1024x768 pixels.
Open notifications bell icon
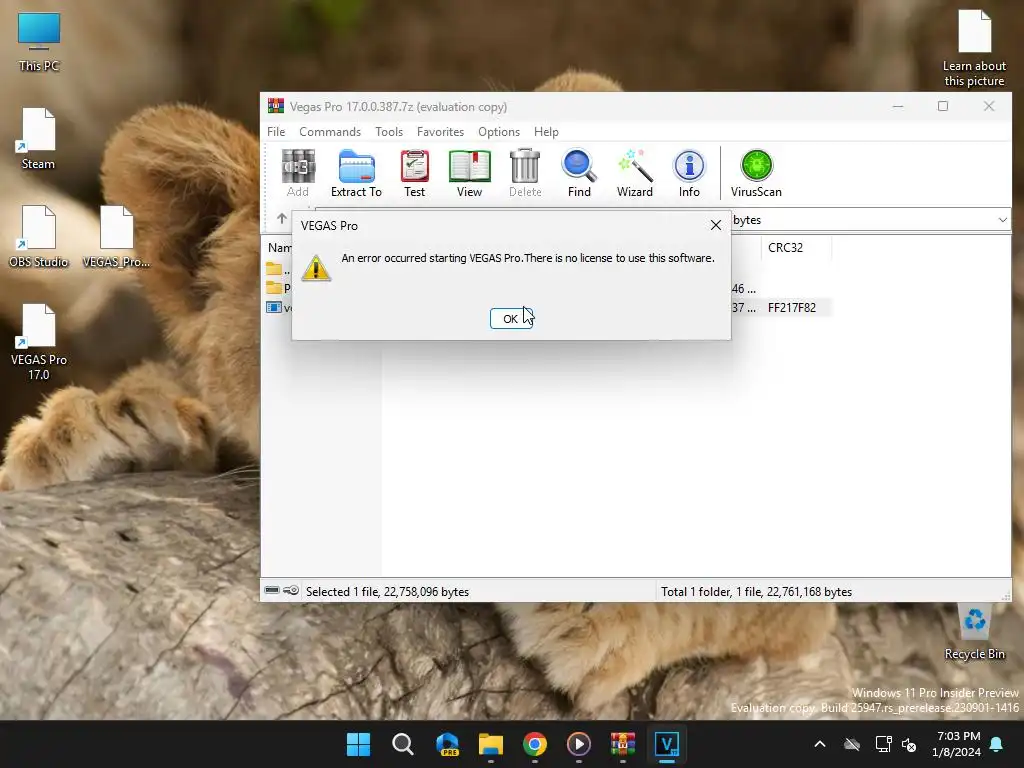(x=997, y=744)
